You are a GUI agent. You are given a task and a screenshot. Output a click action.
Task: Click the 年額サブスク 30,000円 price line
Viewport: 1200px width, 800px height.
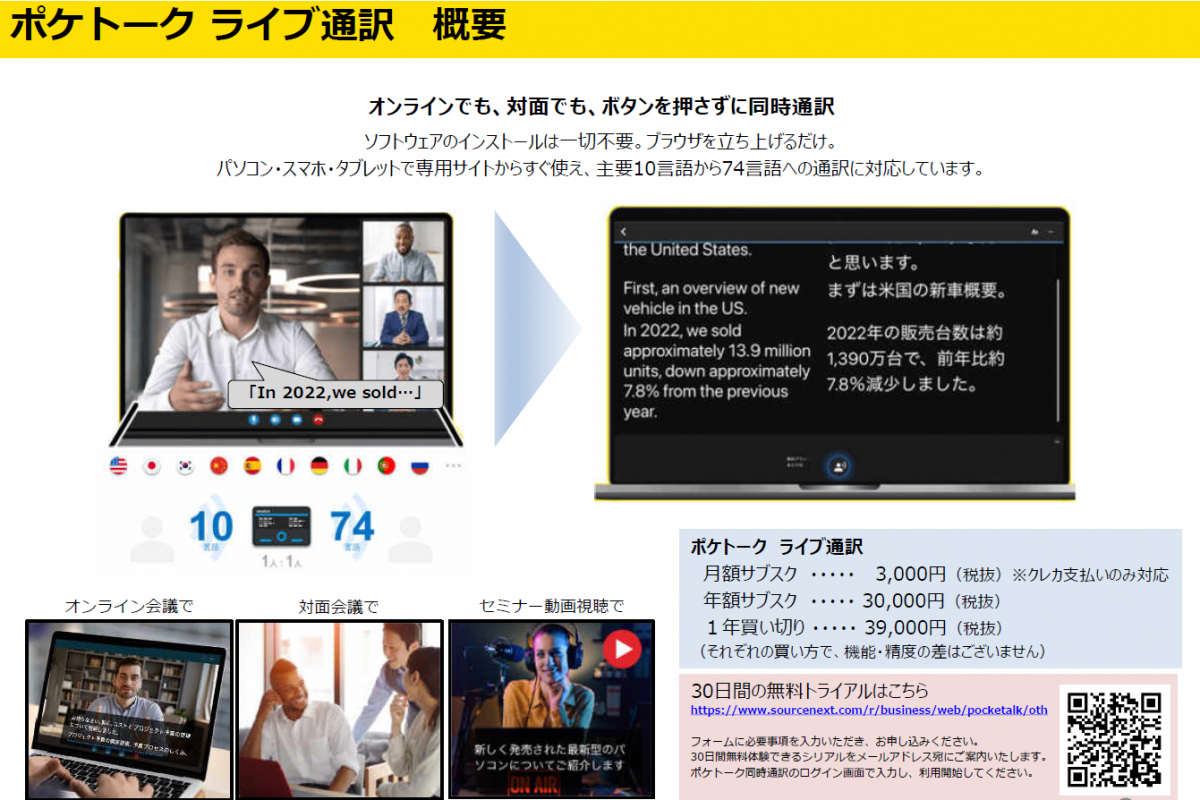pyautogui.click(x=852, y=601)
